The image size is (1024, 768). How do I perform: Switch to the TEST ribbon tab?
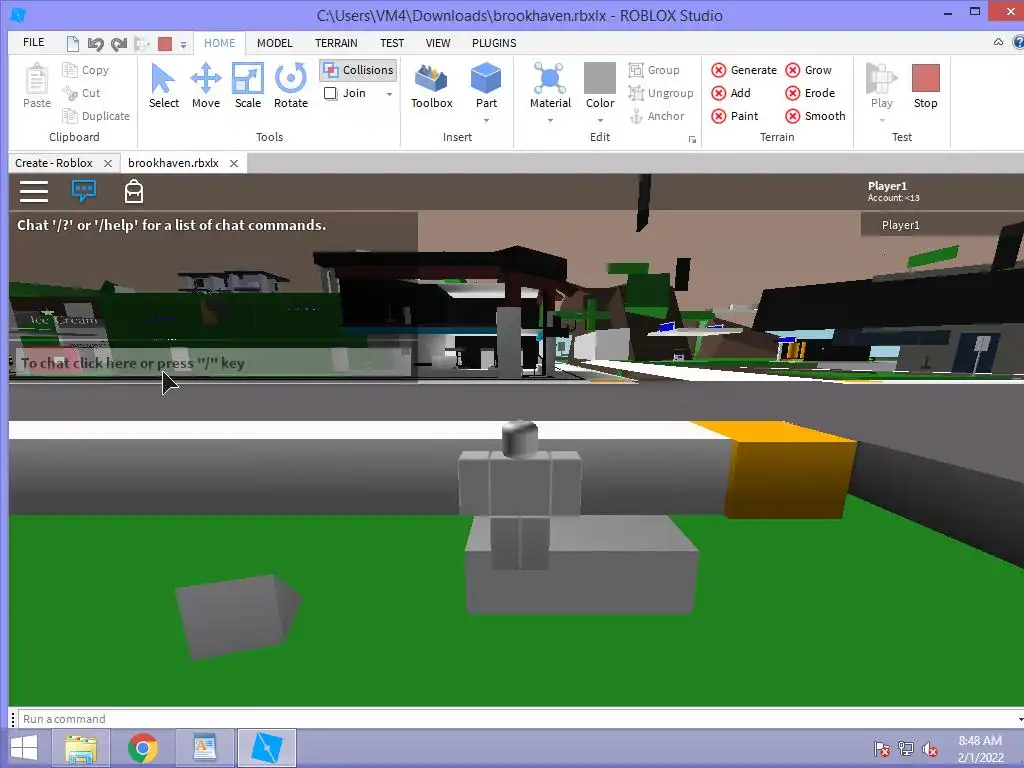coord(392,43)
